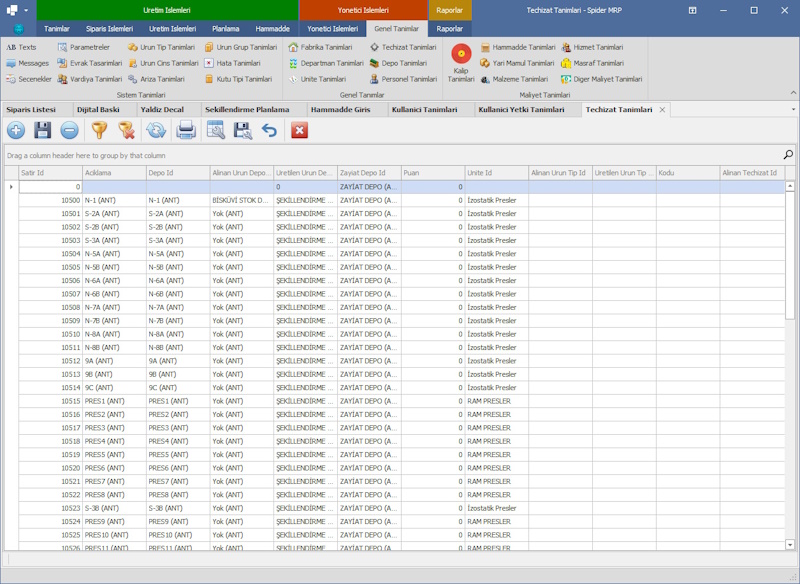Open Vardiya Tanimlari
The height and width of the screenshot is (584, 800).
90,79
